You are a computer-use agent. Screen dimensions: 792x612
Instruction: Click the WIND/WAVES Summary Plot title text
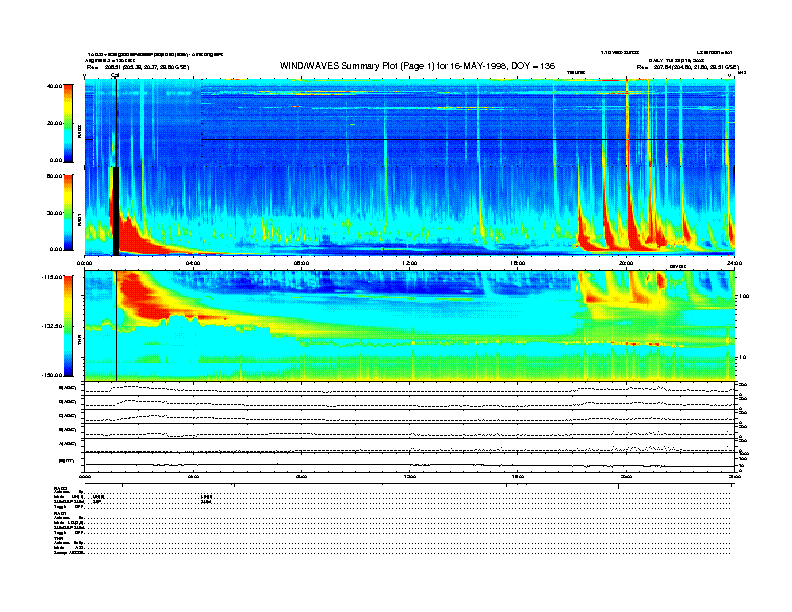pyautogui.click(x=417, y=66)
